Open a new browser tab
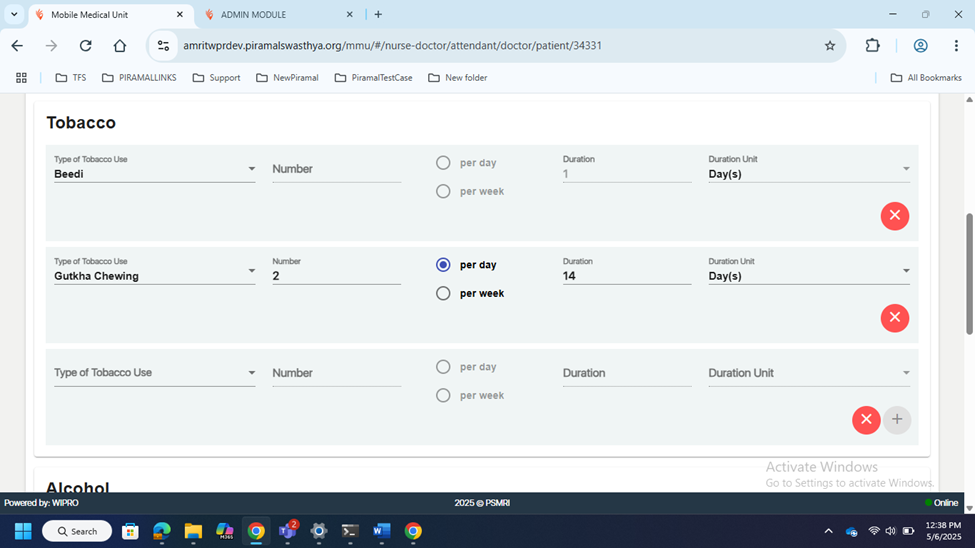The height and width of the screenshot is (548, 975). [378, 14]
